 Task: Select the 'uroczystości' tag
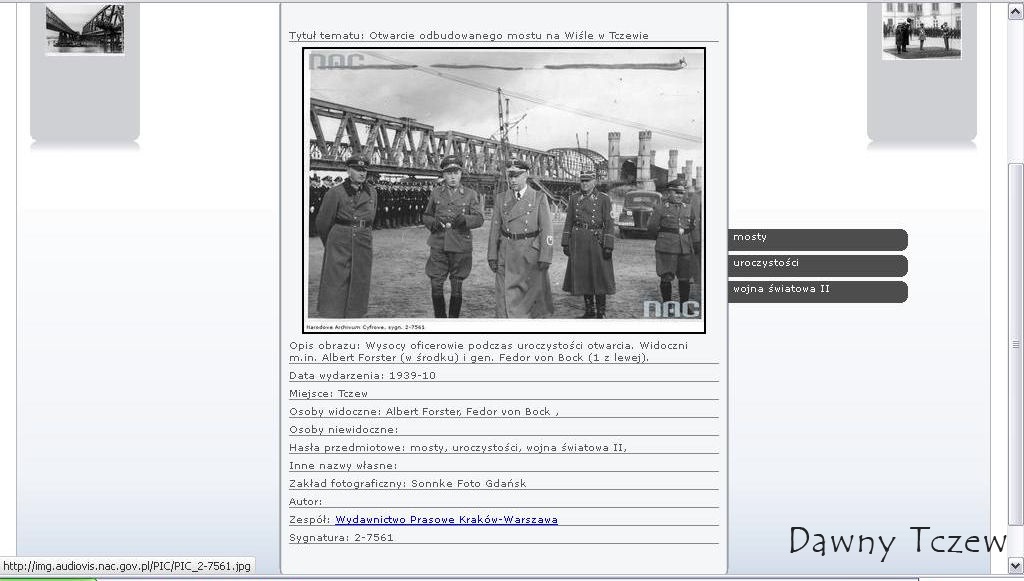817,265
